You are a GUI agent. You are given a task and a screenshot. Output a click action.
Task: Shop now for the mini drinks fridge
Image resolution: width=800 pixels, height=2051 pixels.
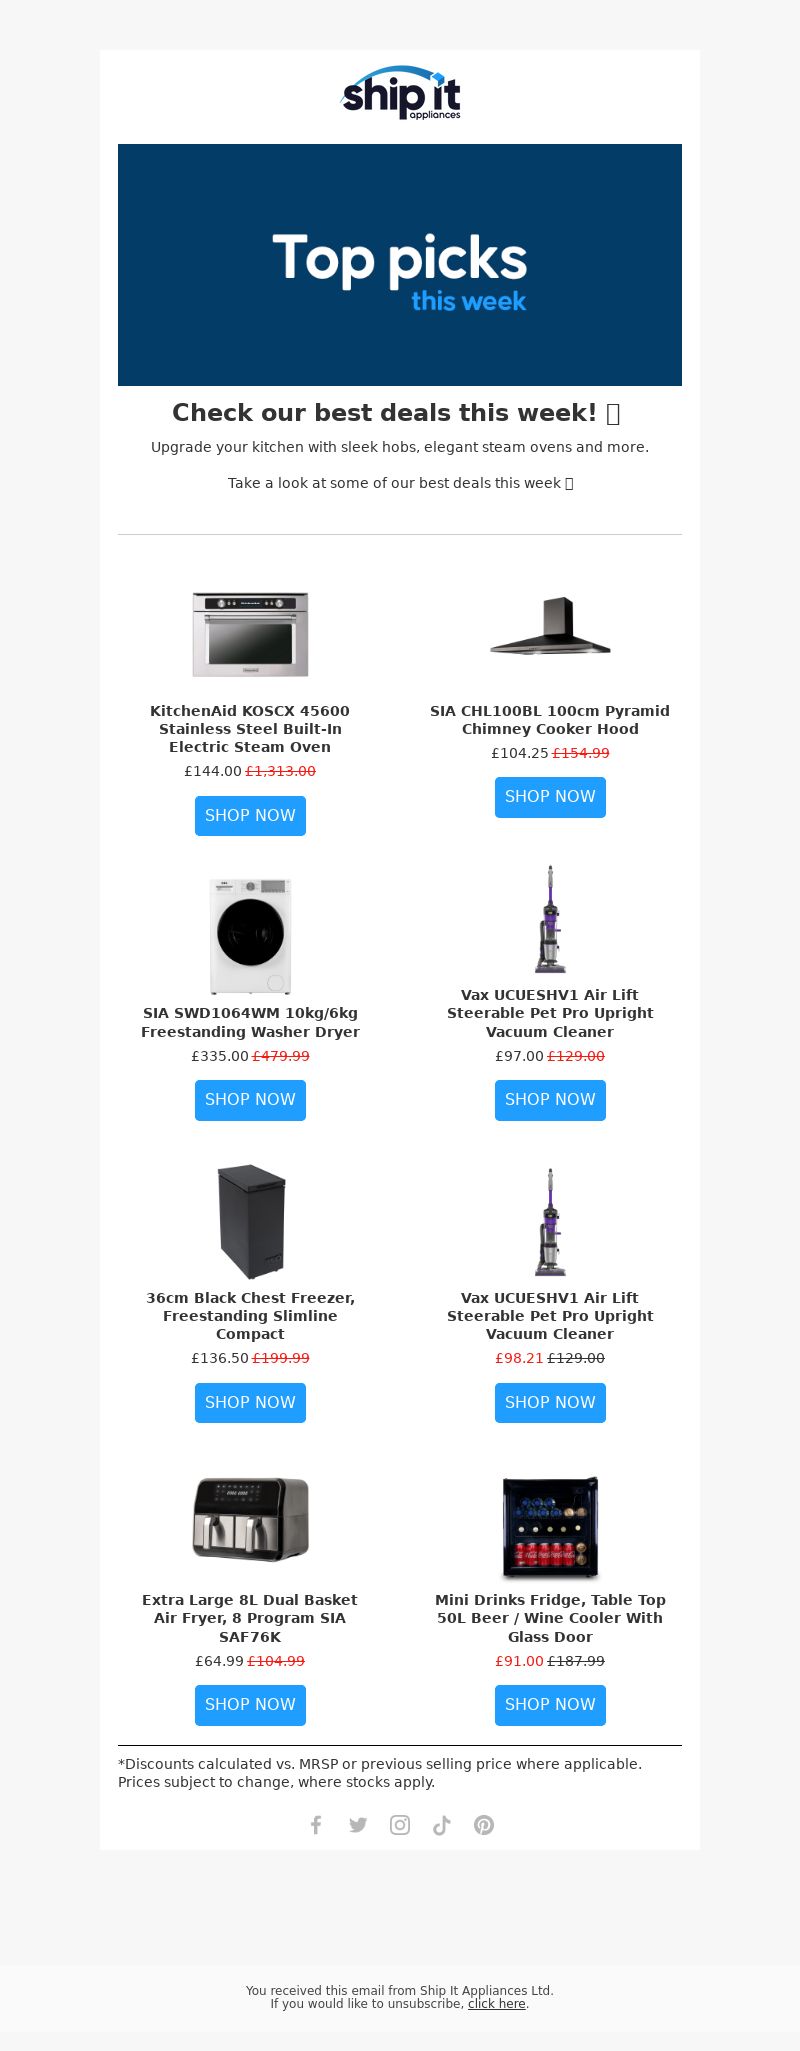pyautogui.click(x=550, y=1705)
